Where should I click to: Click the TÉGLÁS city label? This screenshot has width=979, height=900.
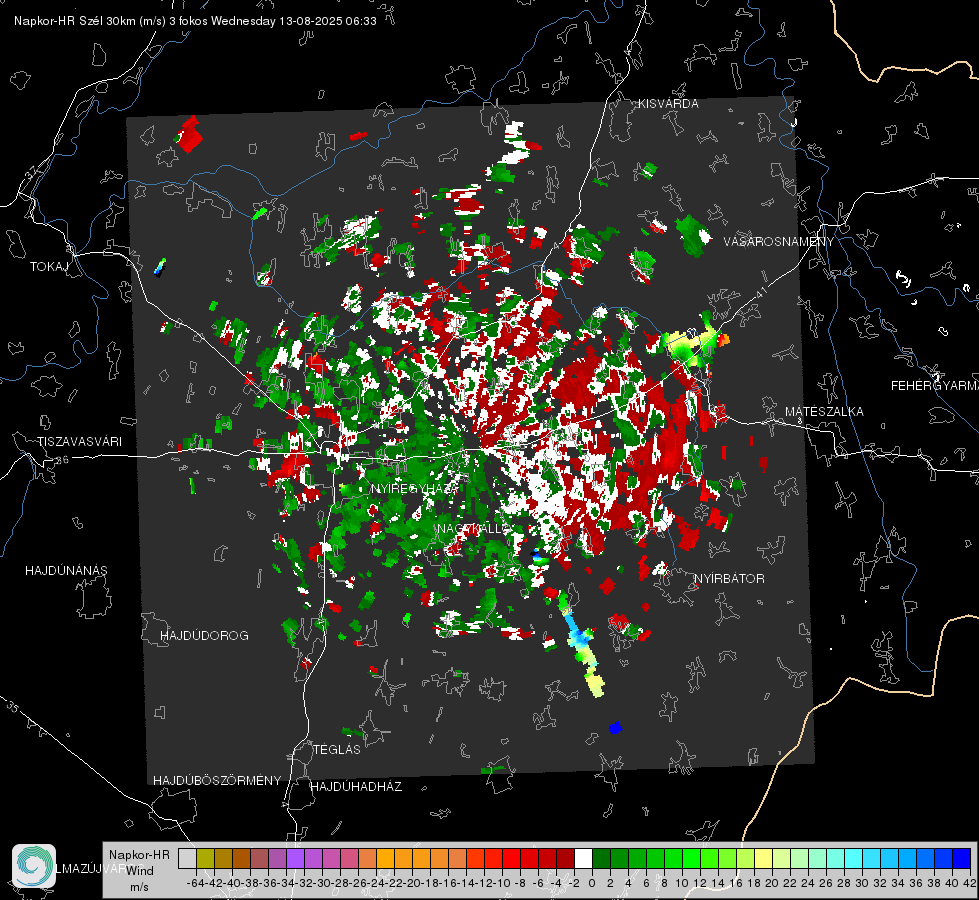click(x=337, y=750)
